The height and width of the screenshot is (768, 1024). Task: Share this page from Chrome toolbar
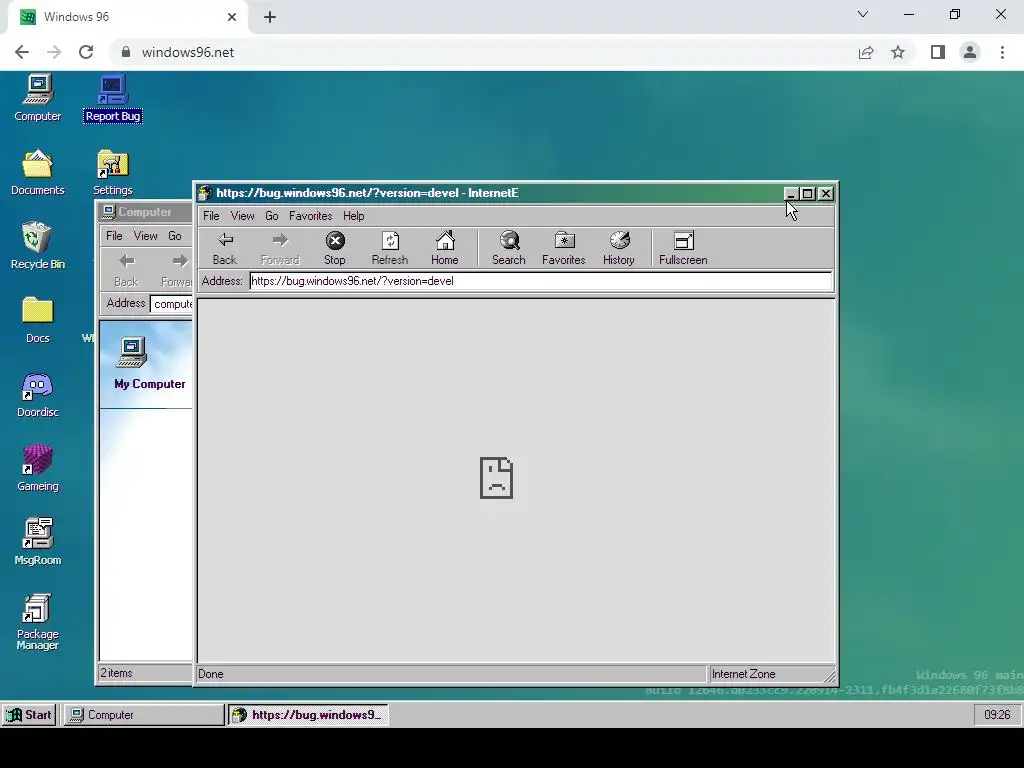866,52
